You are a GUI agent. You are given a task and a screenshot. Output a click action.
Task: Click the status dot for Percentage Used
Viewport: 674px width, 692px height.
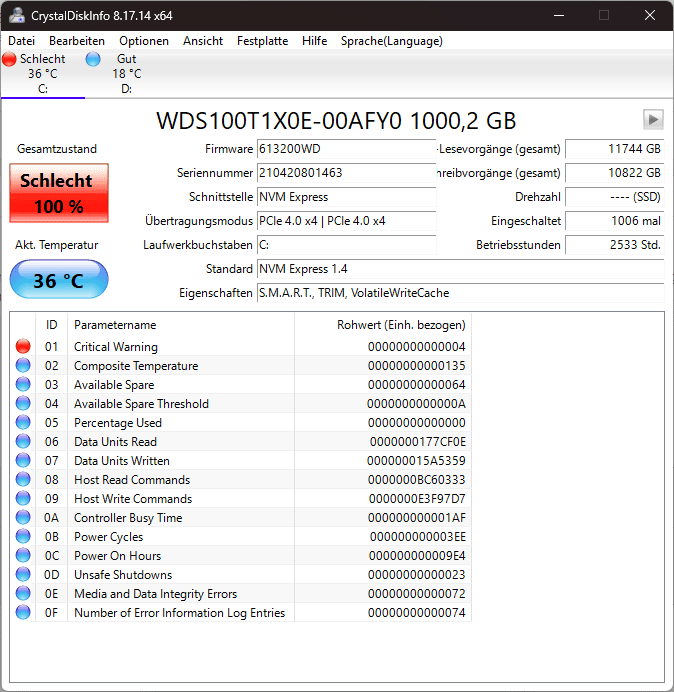[23, 422]
